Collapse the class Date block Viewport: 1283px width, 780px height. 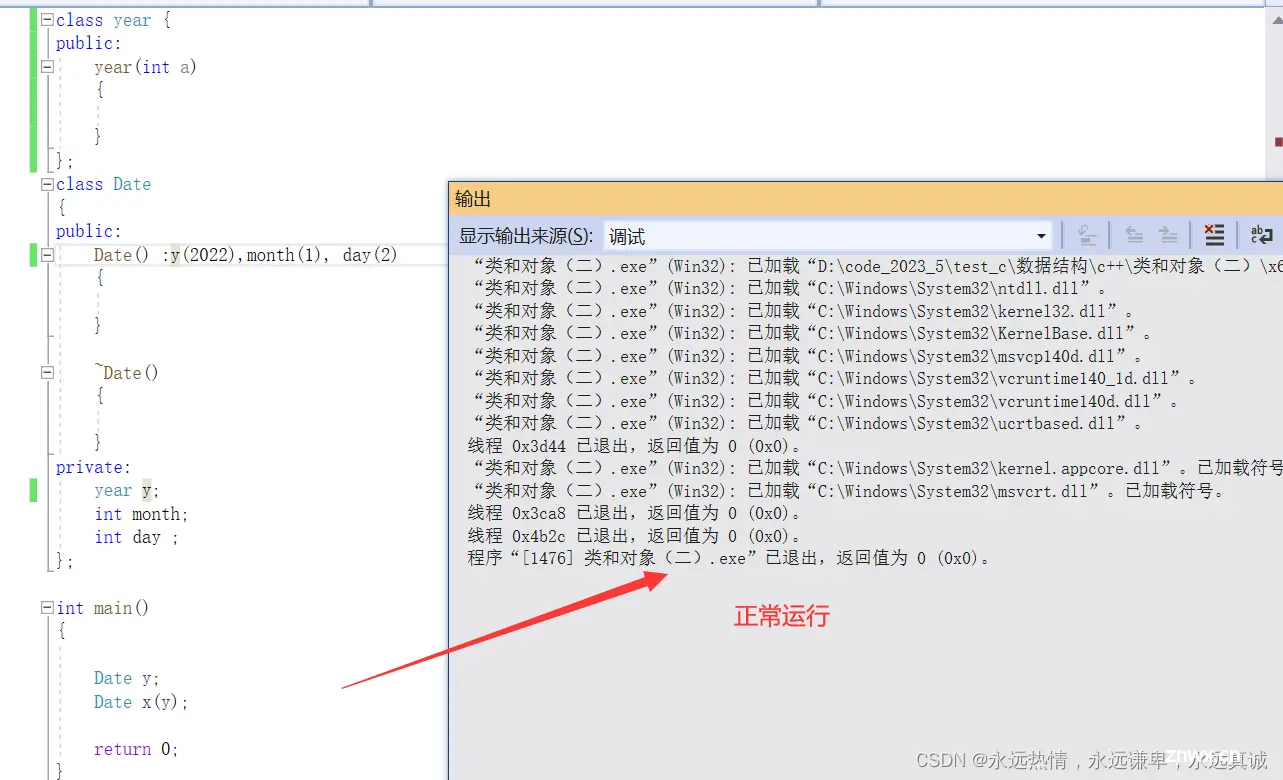47,184
